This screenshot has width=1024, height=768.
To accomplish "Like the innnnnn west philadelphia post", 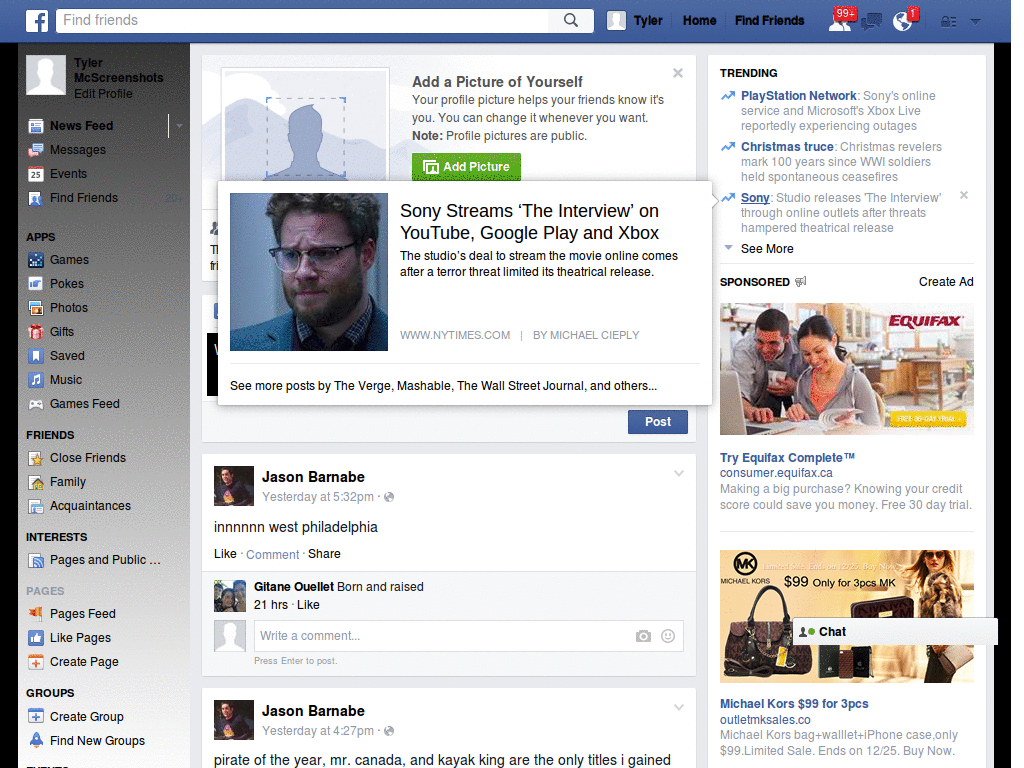I will pyautogui.click(x=225, y=554).
